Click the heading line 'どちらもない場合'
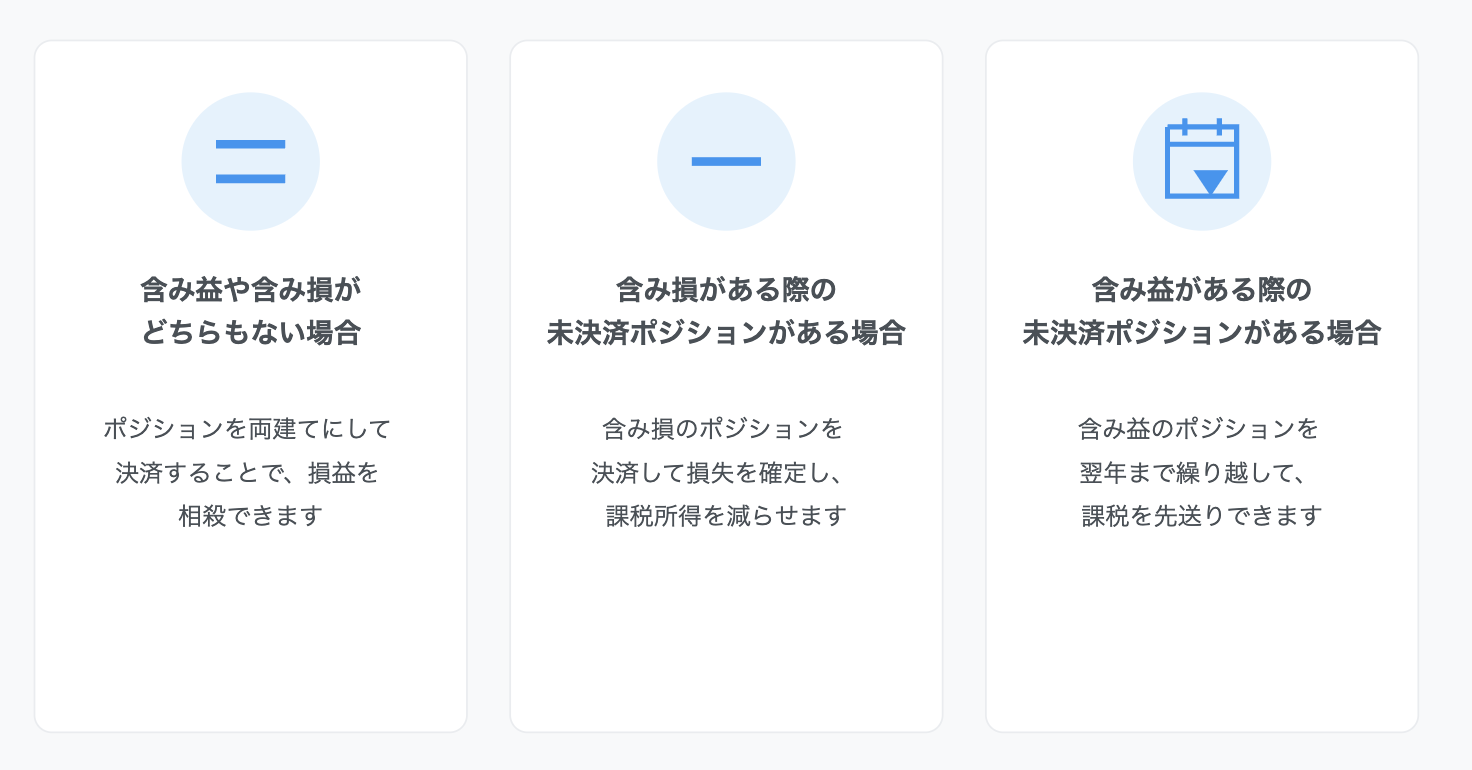The height and width of the screenshot is (770, 1472). point(250,333)
